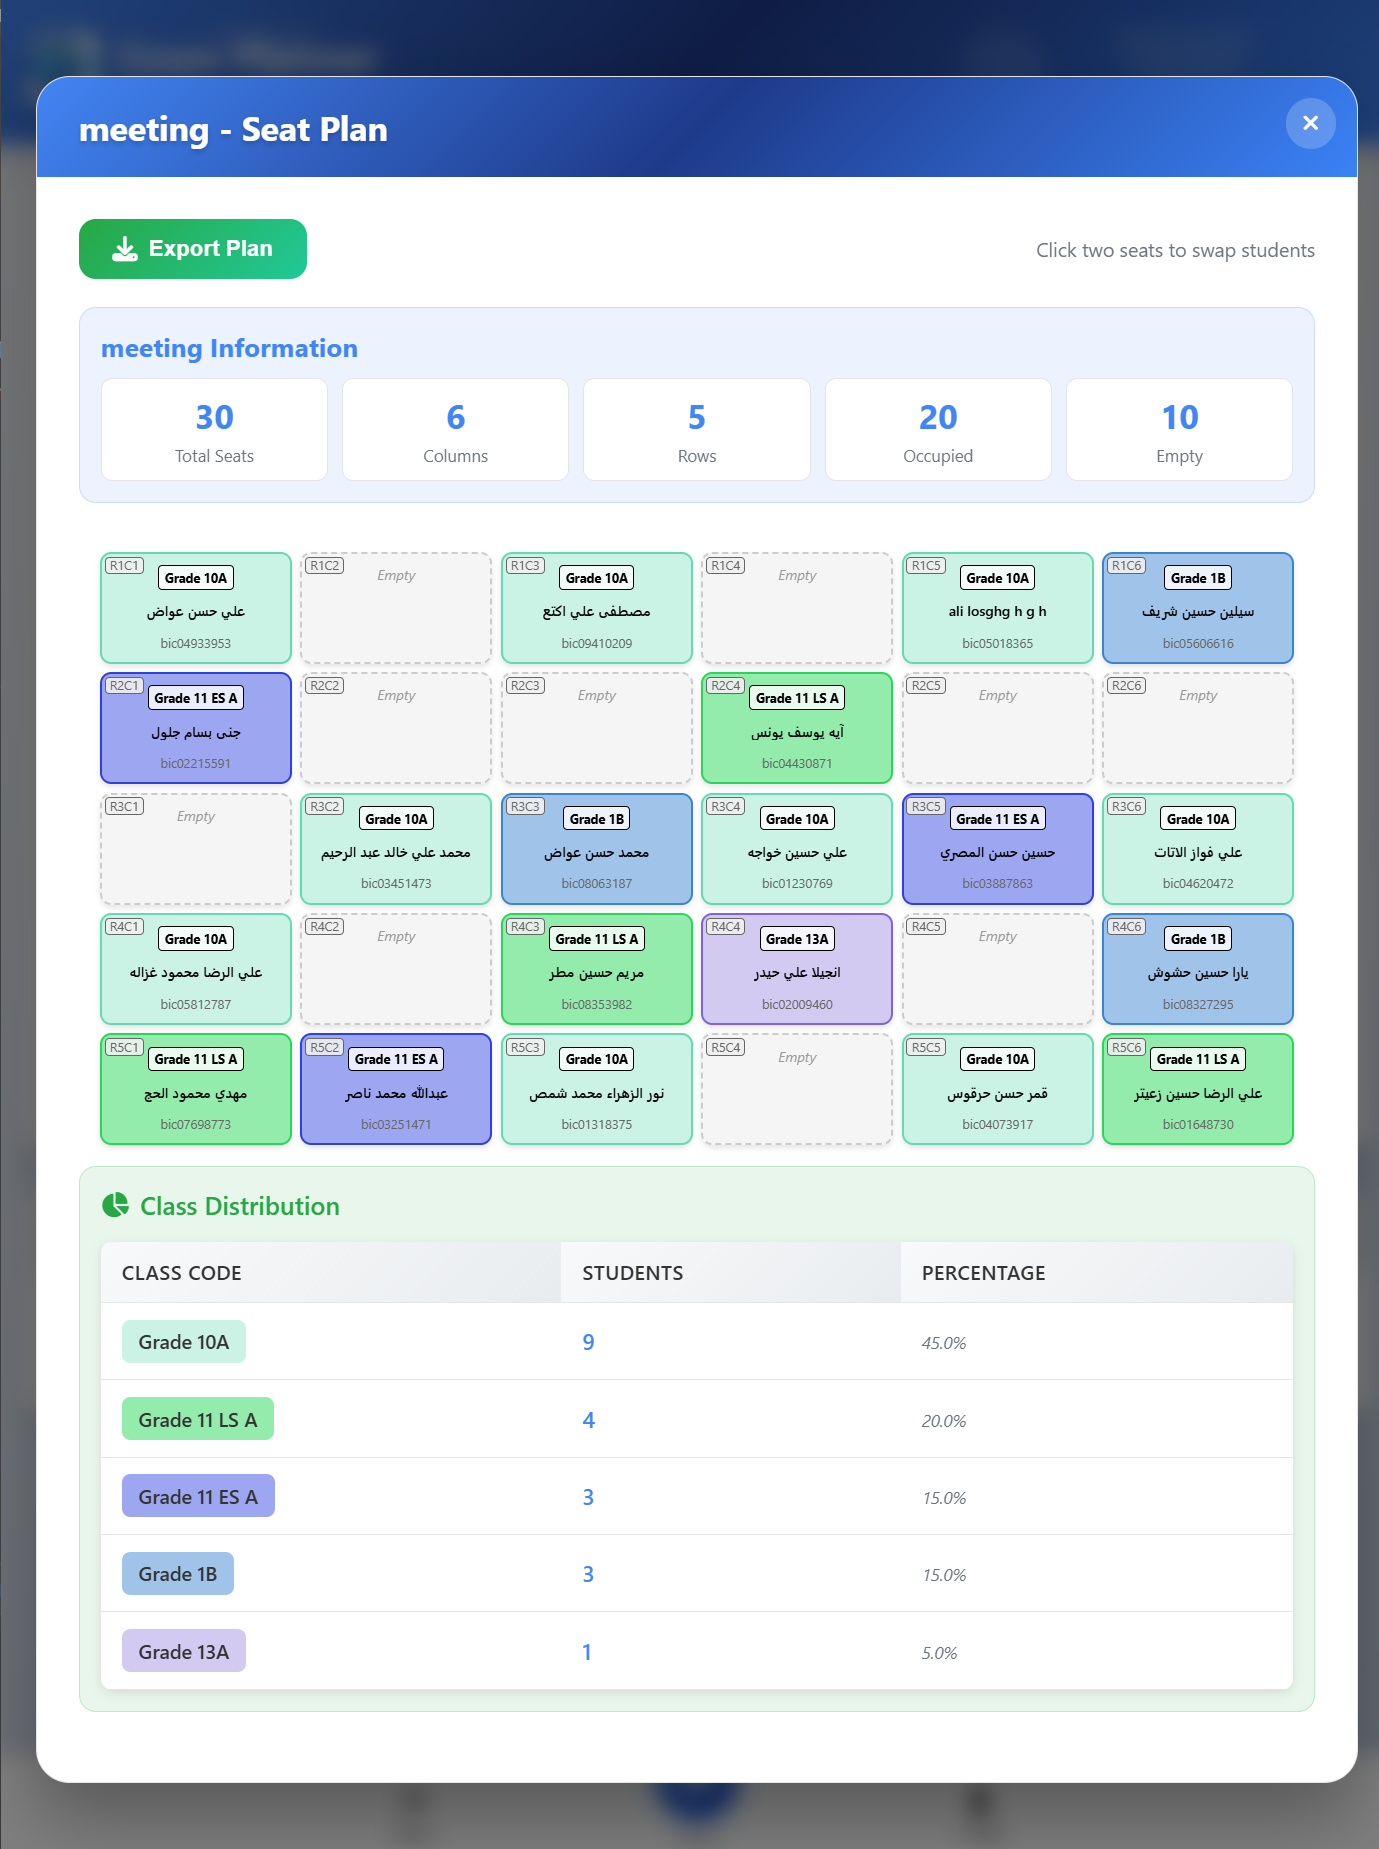This screenshot has height=1849, width=1379.
Task: Choose seat R3C5 with bic03887863
Action: (998, 849)
